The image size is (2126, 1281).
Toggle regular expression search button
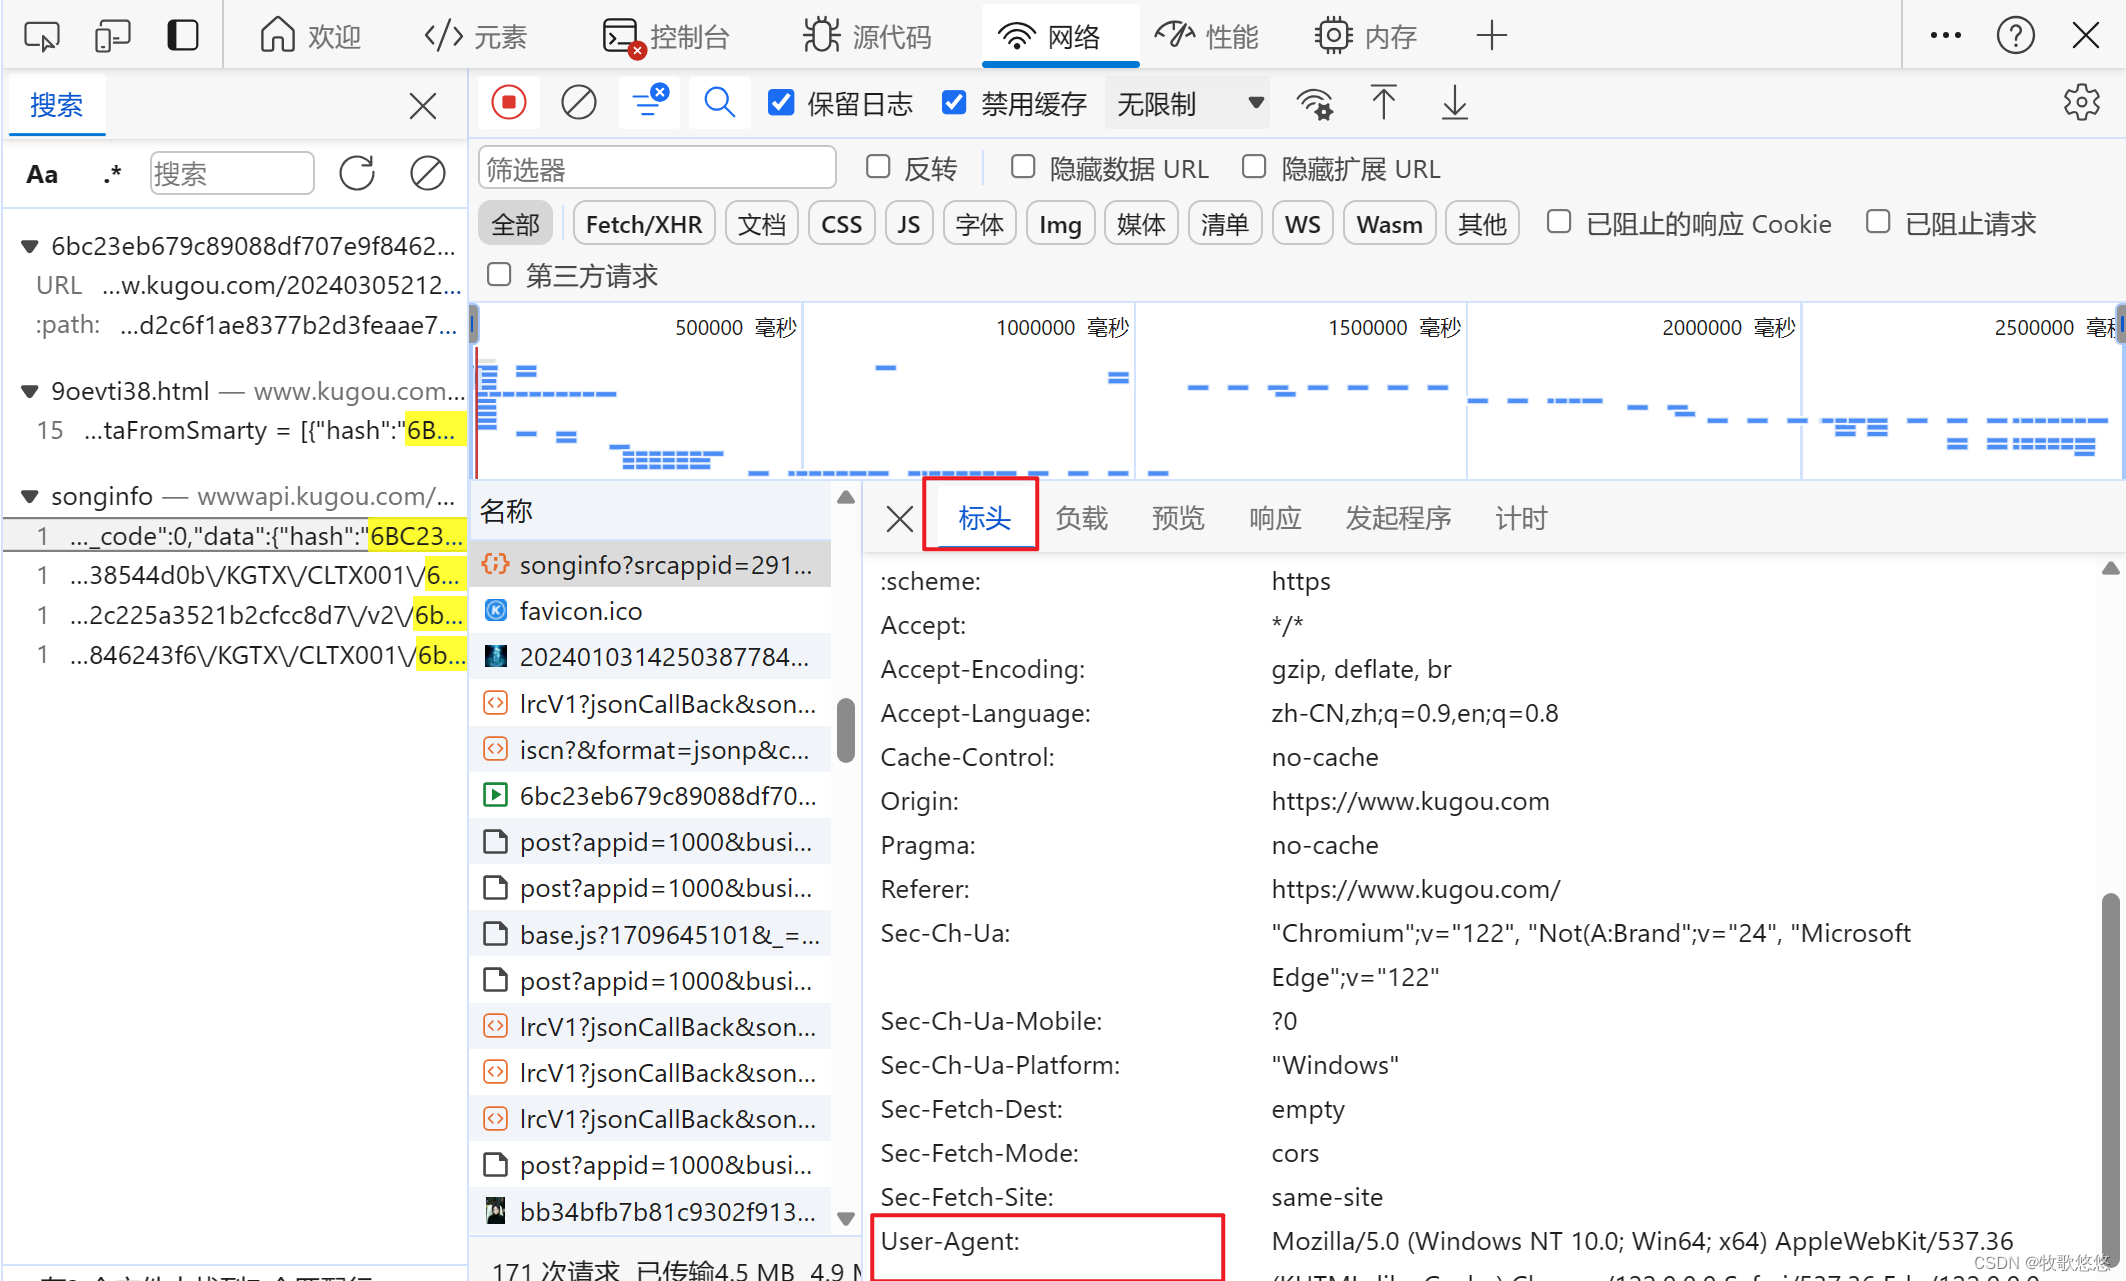pyautogui.click(x=112, y=174)
